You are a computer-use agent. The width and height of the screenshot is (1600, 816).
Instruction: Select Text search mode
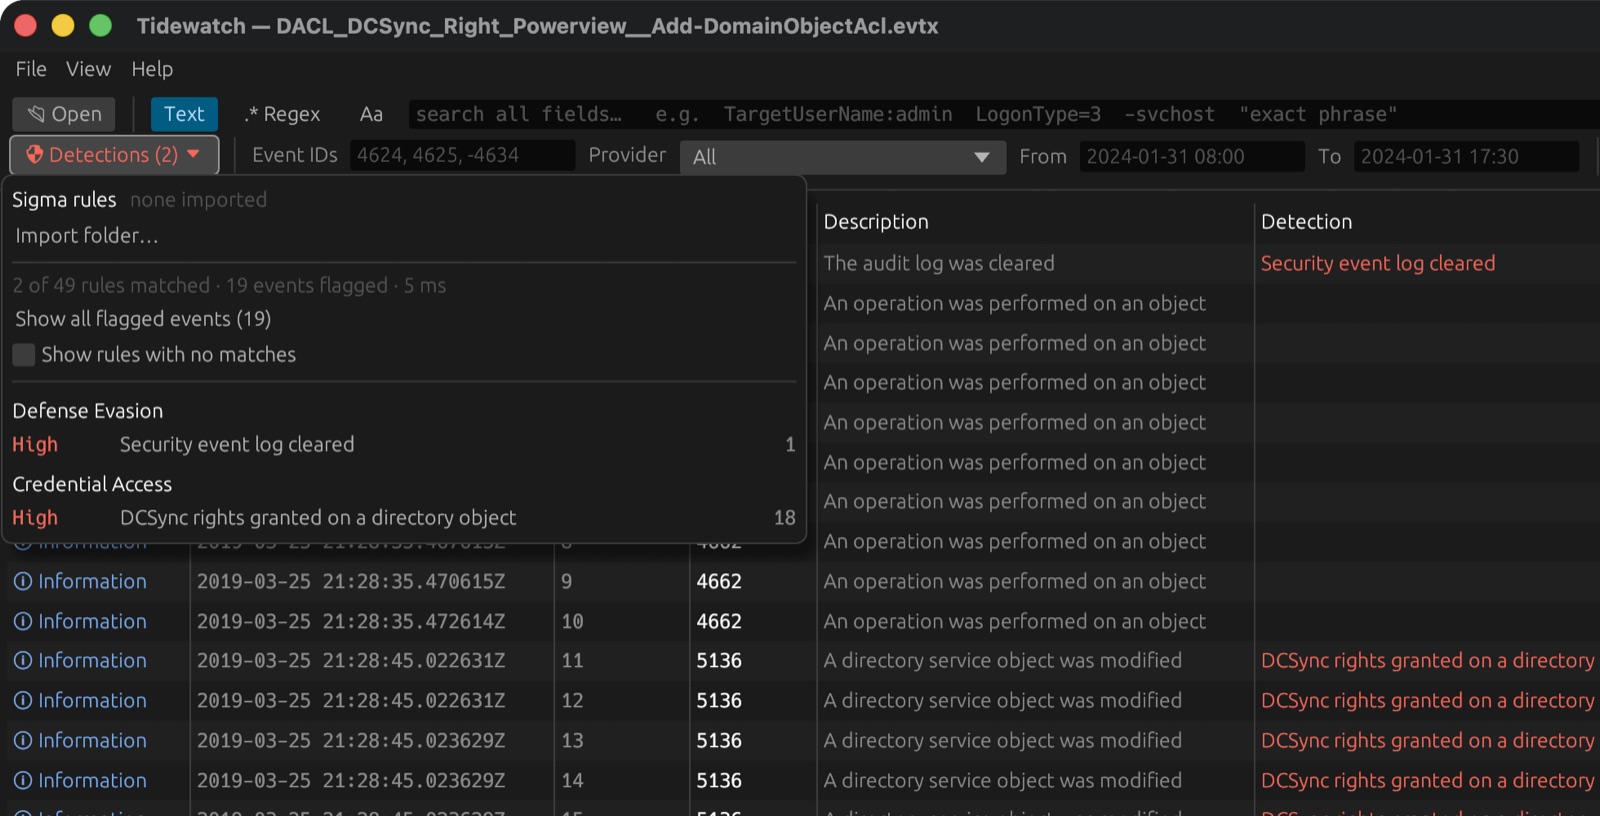pos(184,114)
